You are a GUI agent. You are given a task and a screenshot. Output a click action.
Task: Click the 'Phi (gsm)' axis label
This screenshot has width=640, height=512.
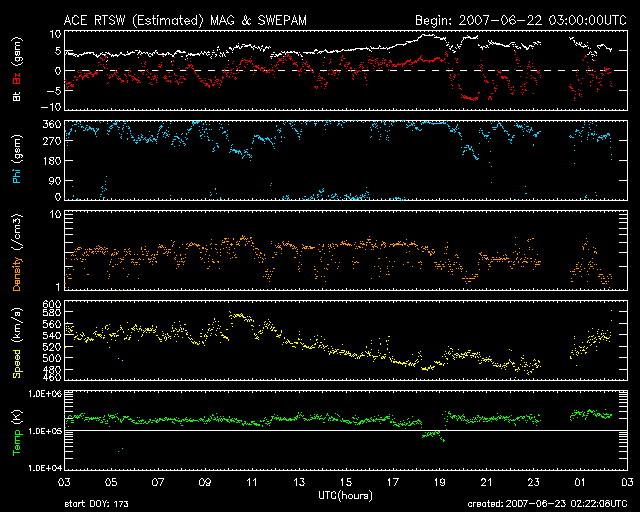[x=17, y=159]
